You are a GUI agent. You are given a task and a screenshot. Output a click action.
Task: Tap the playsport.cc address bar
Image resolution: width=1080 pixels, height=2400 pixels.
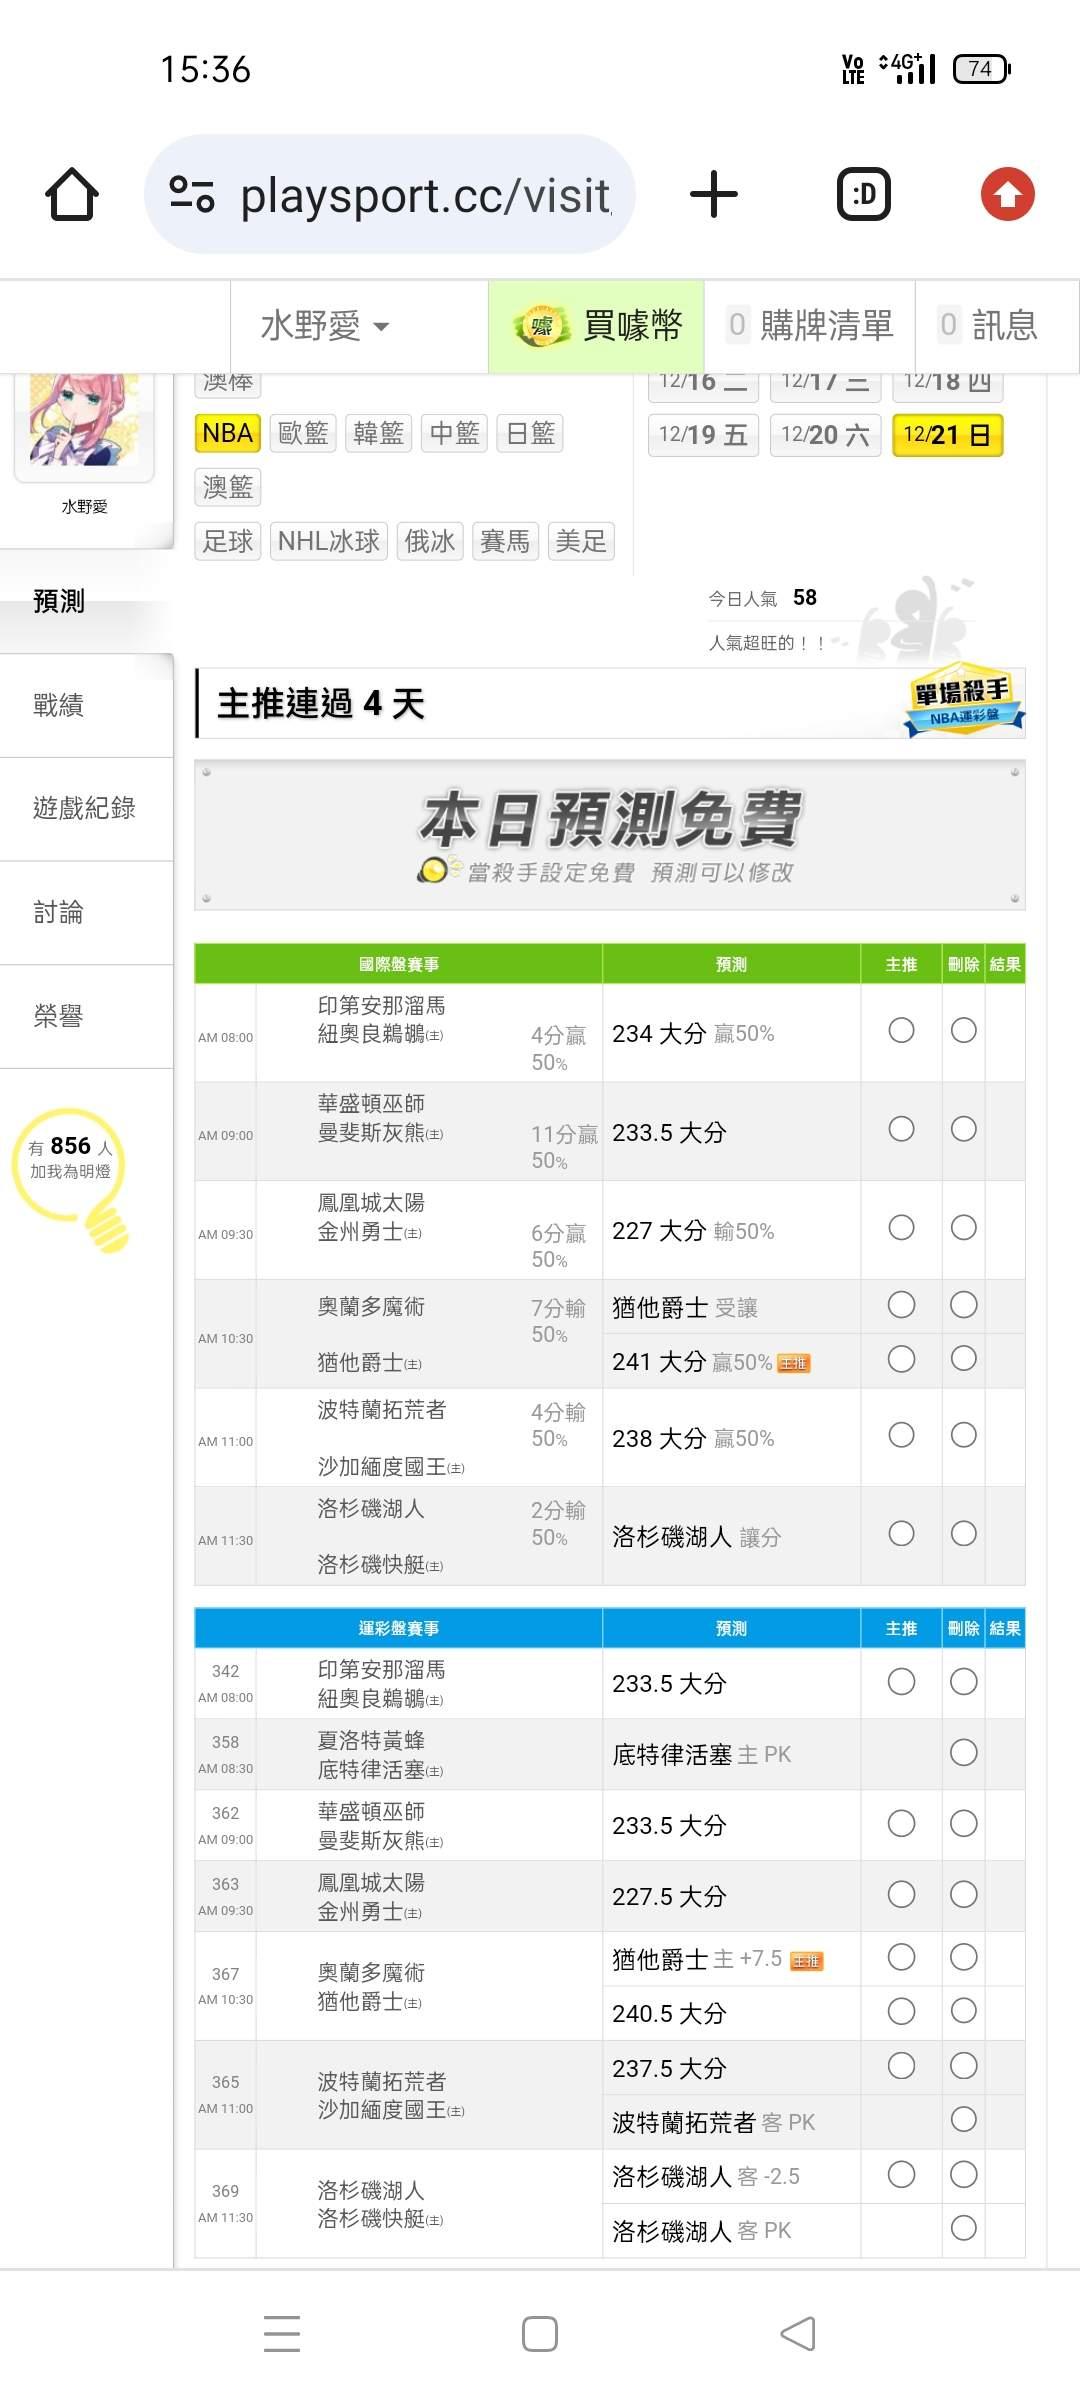[390, 194]
